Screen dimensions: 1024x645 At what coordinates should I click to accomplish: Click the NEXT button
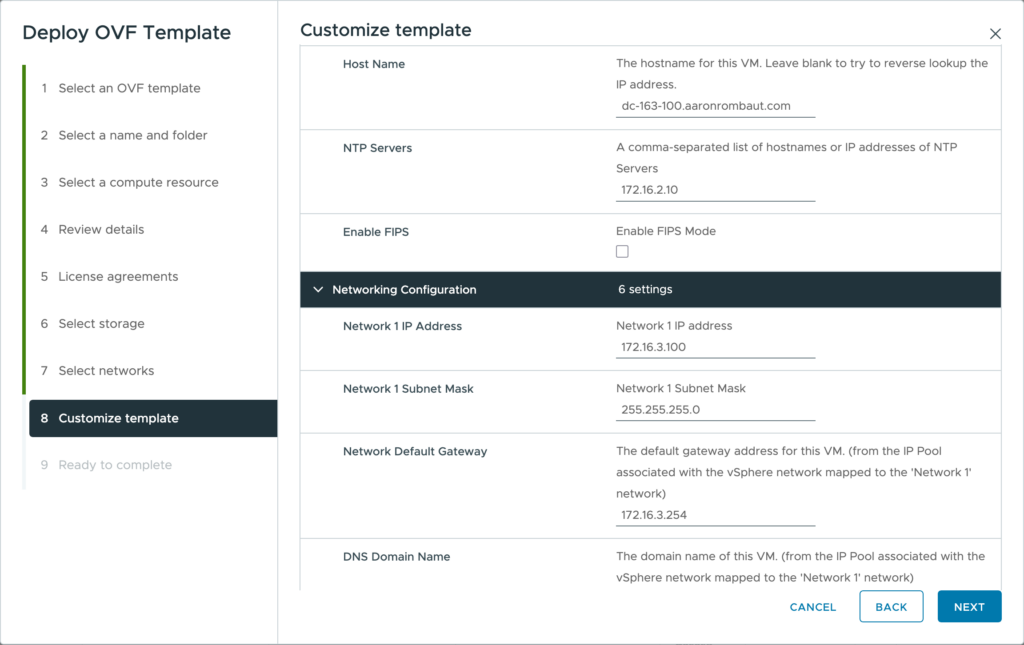[x=969, y=607]
